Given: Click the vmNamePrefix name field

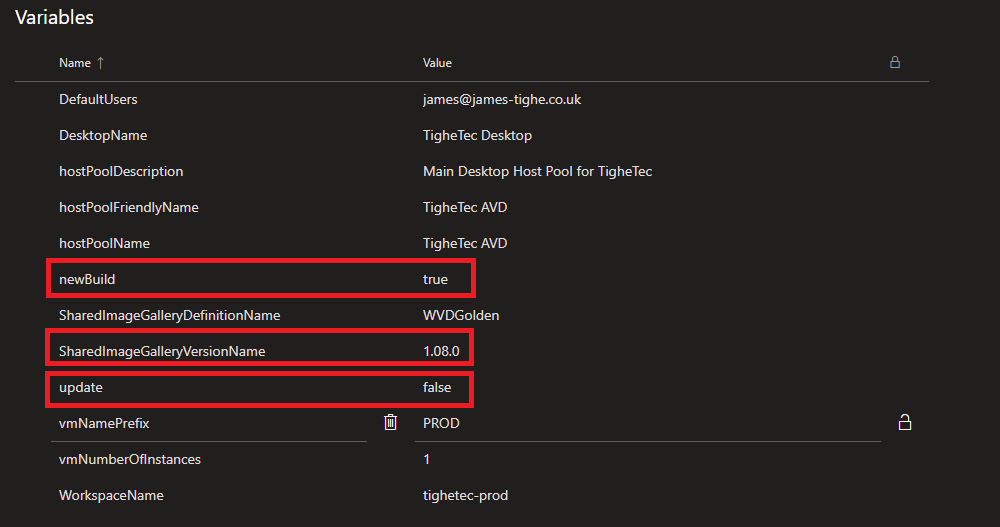Looking at the screenshot, I should 200,423.
